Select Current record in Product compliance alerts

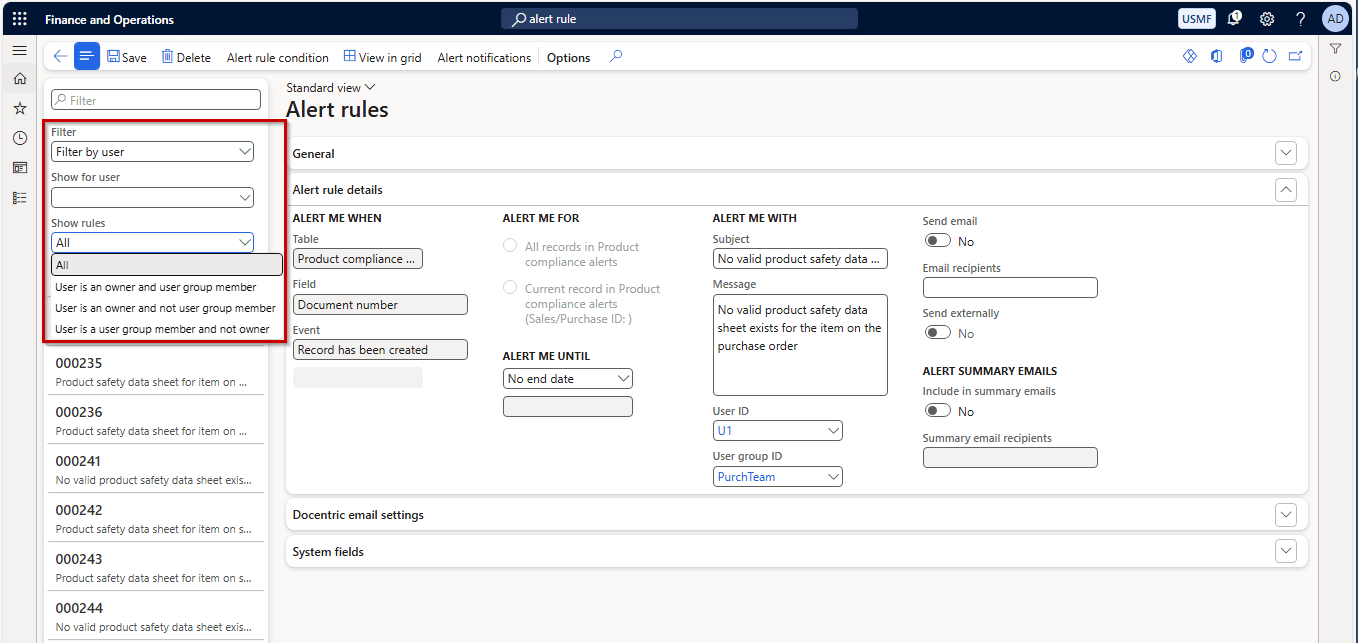coord(510,288)
